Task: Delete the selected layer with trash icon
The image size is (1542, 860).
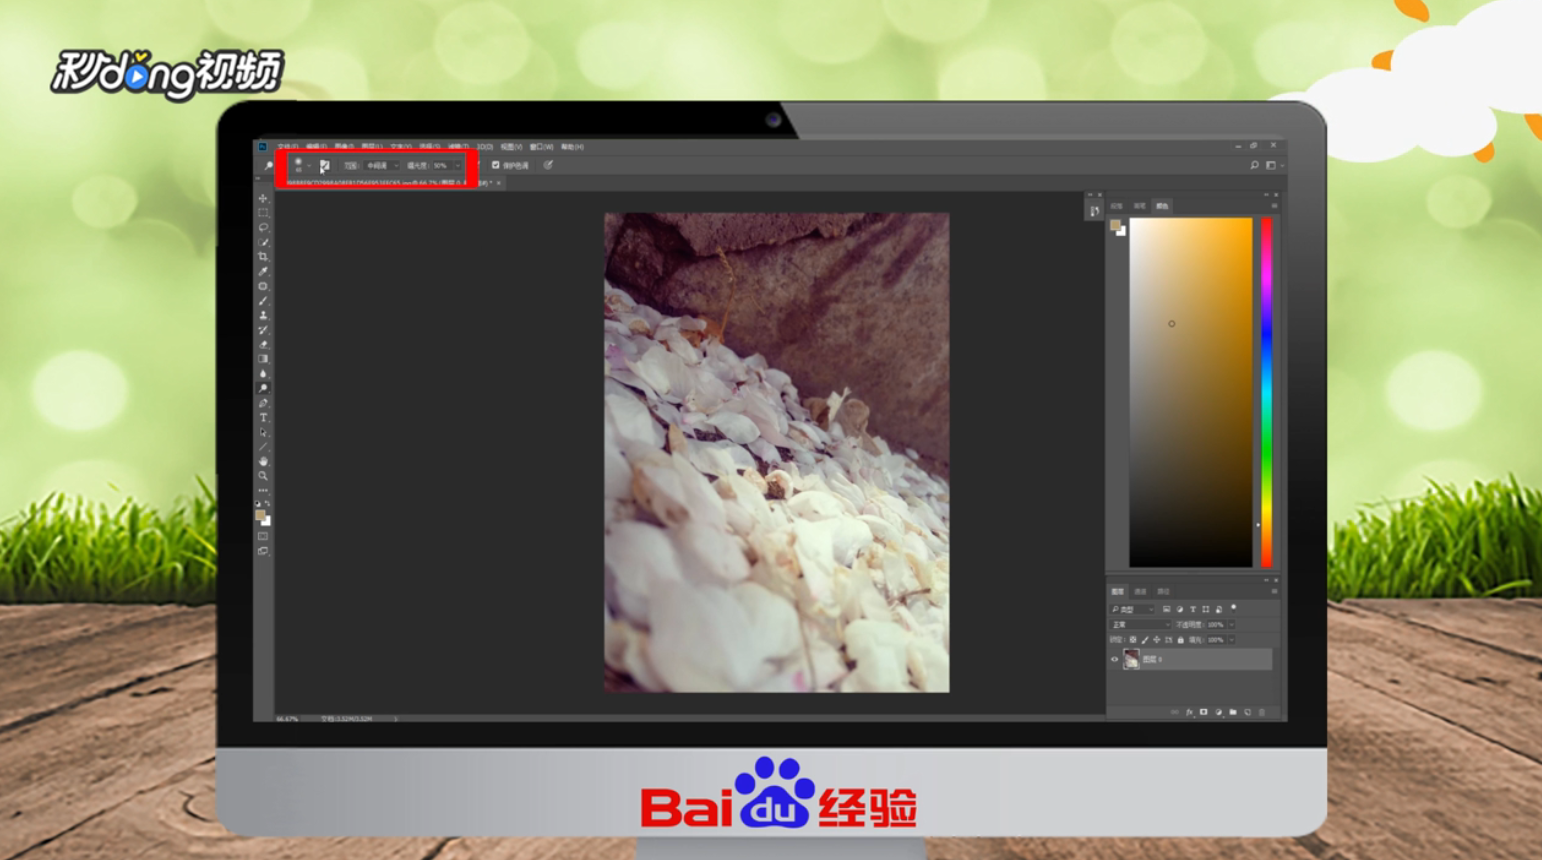Action: pos(1262,712)
